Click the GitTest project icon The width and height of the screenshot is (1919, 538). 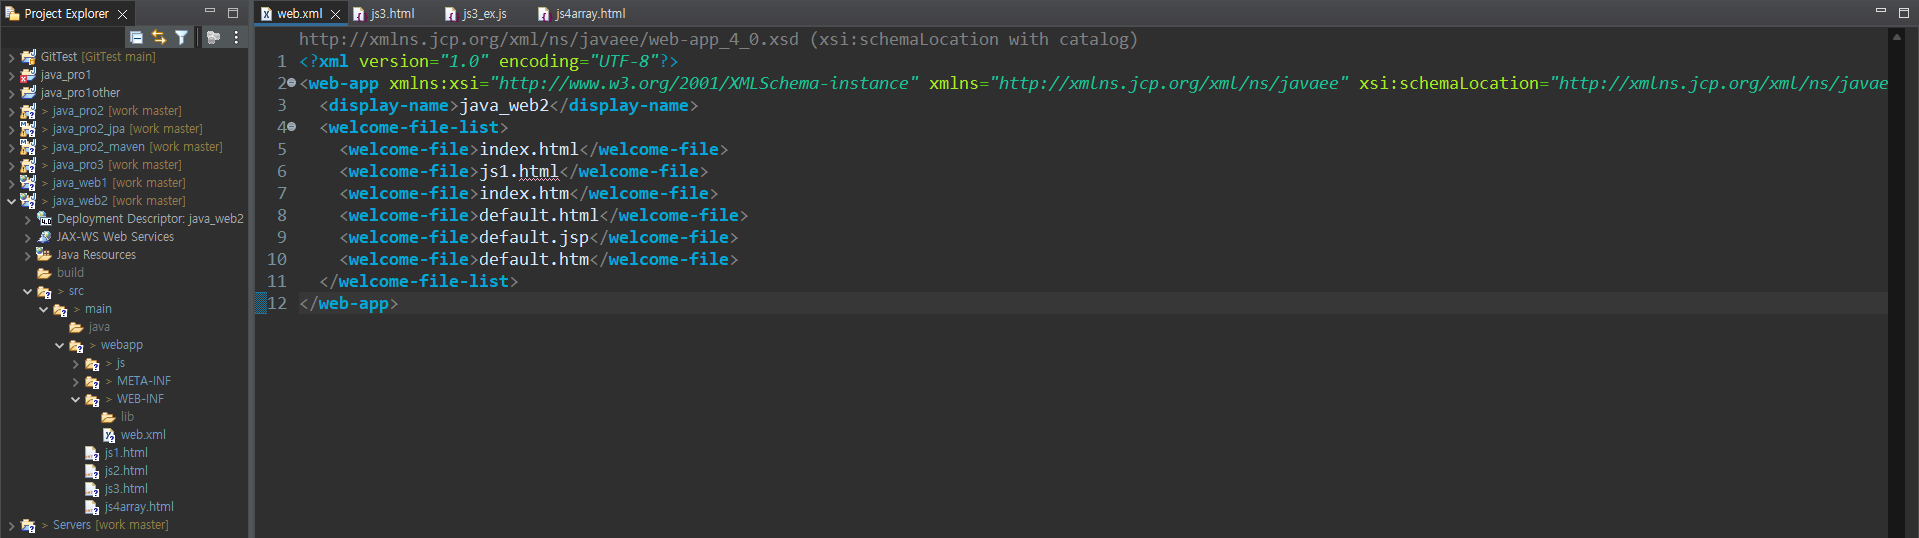click(x=28, y=57)
